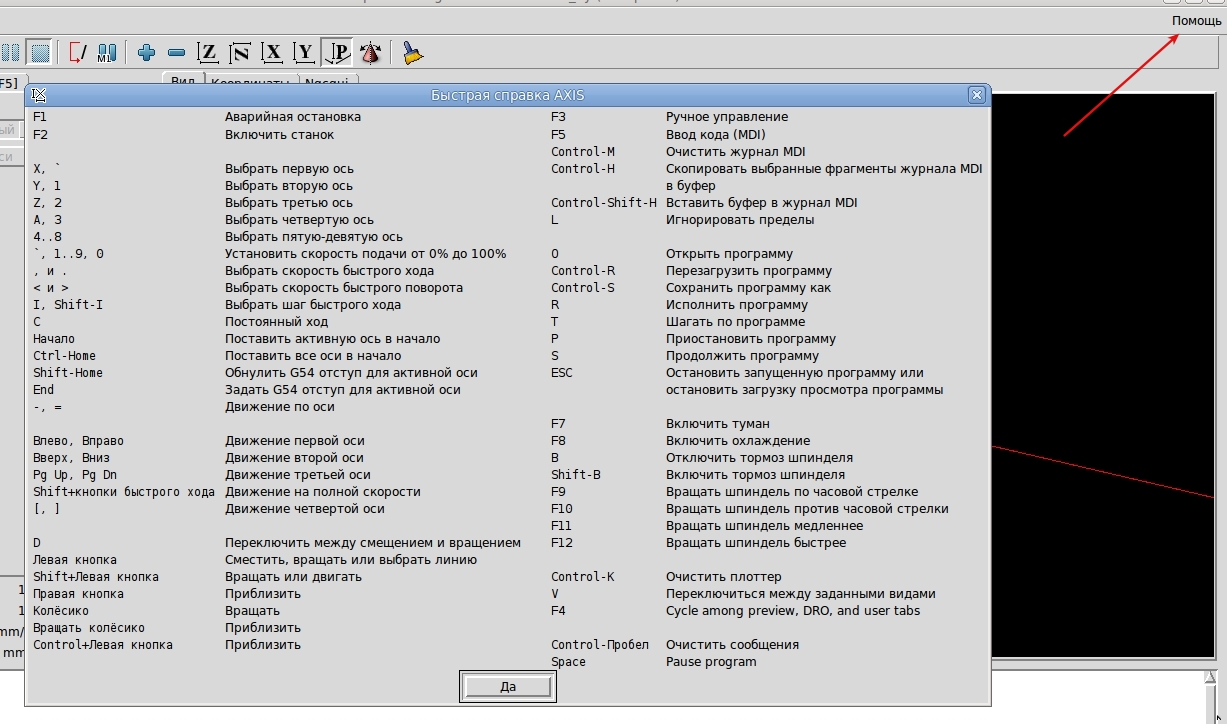The image size is (1227, 724).
Task: Click the 'Выбрать первую ось' text
Action: coord(289,169)
